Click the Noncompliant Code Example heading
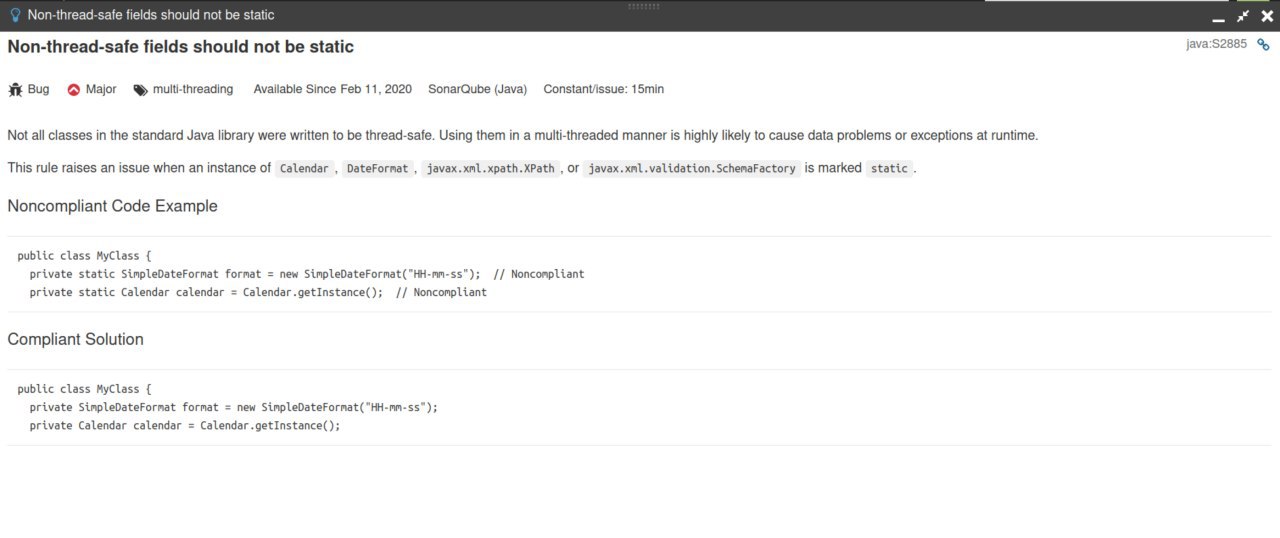1280x538 pixels. click(x=112, y=206)
